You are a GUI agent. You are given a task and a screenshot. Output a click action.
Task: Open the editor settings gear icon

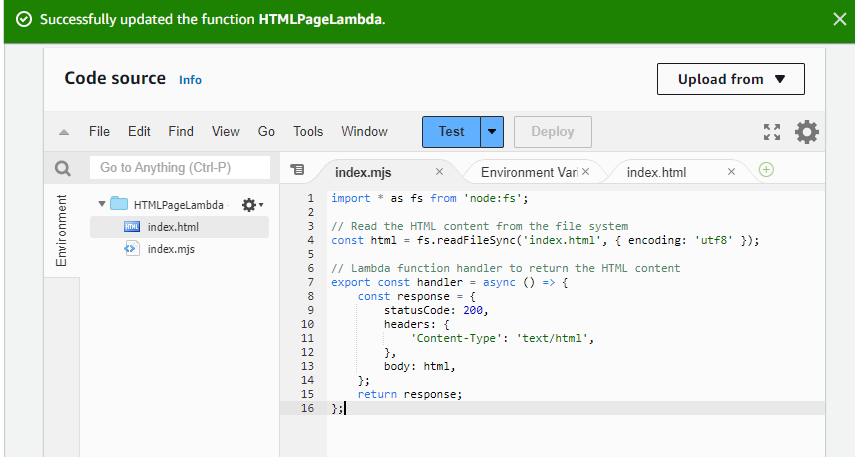[806, 132]
